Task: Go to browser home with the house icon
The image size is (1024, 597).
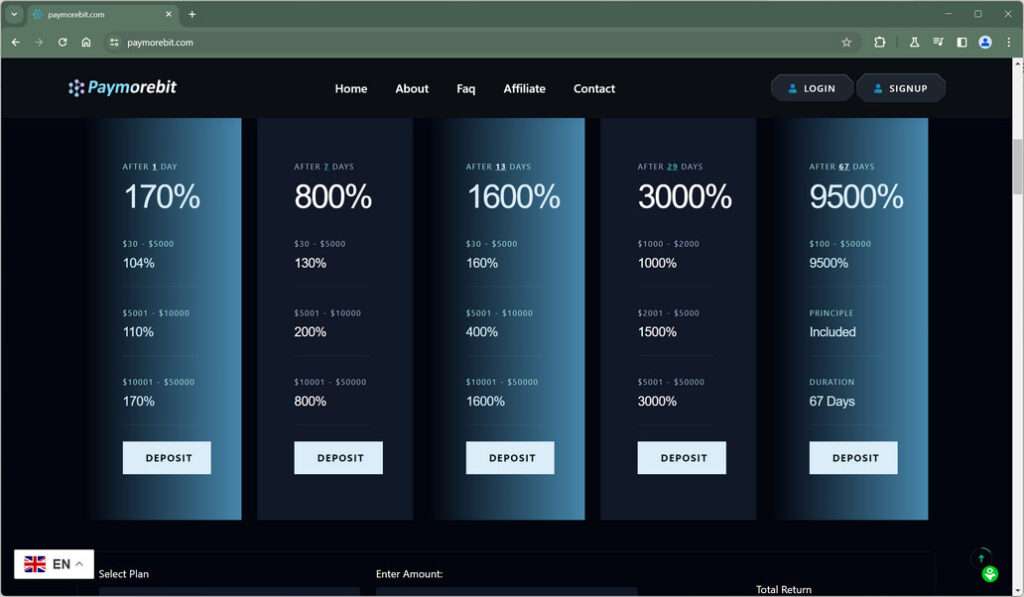Action: (x=86, y=42)
